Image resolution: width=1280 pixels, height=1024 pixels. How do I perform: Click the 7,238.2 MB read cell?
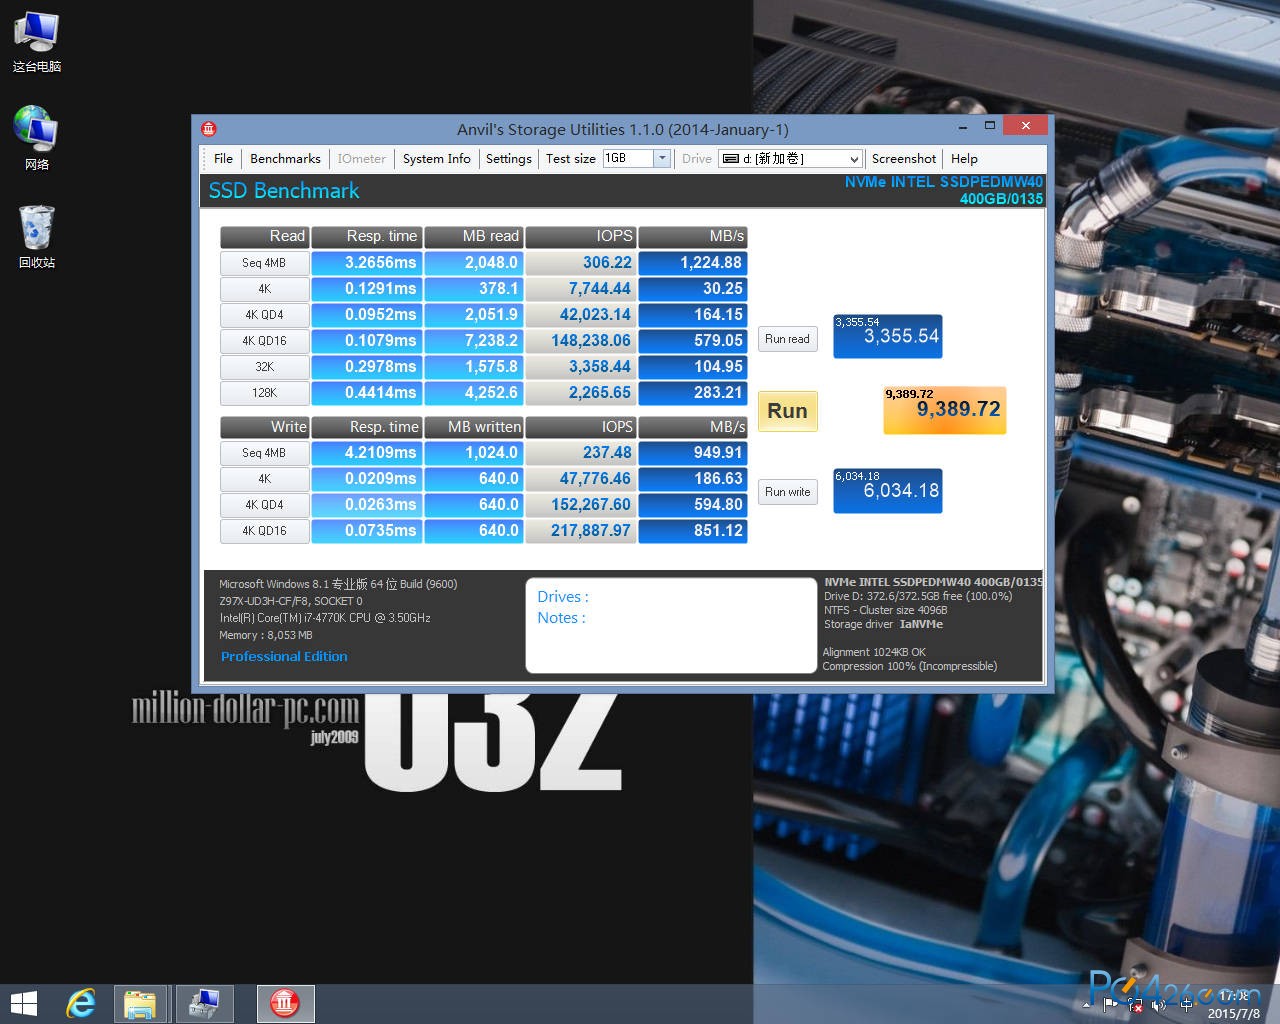click(473, 341)
